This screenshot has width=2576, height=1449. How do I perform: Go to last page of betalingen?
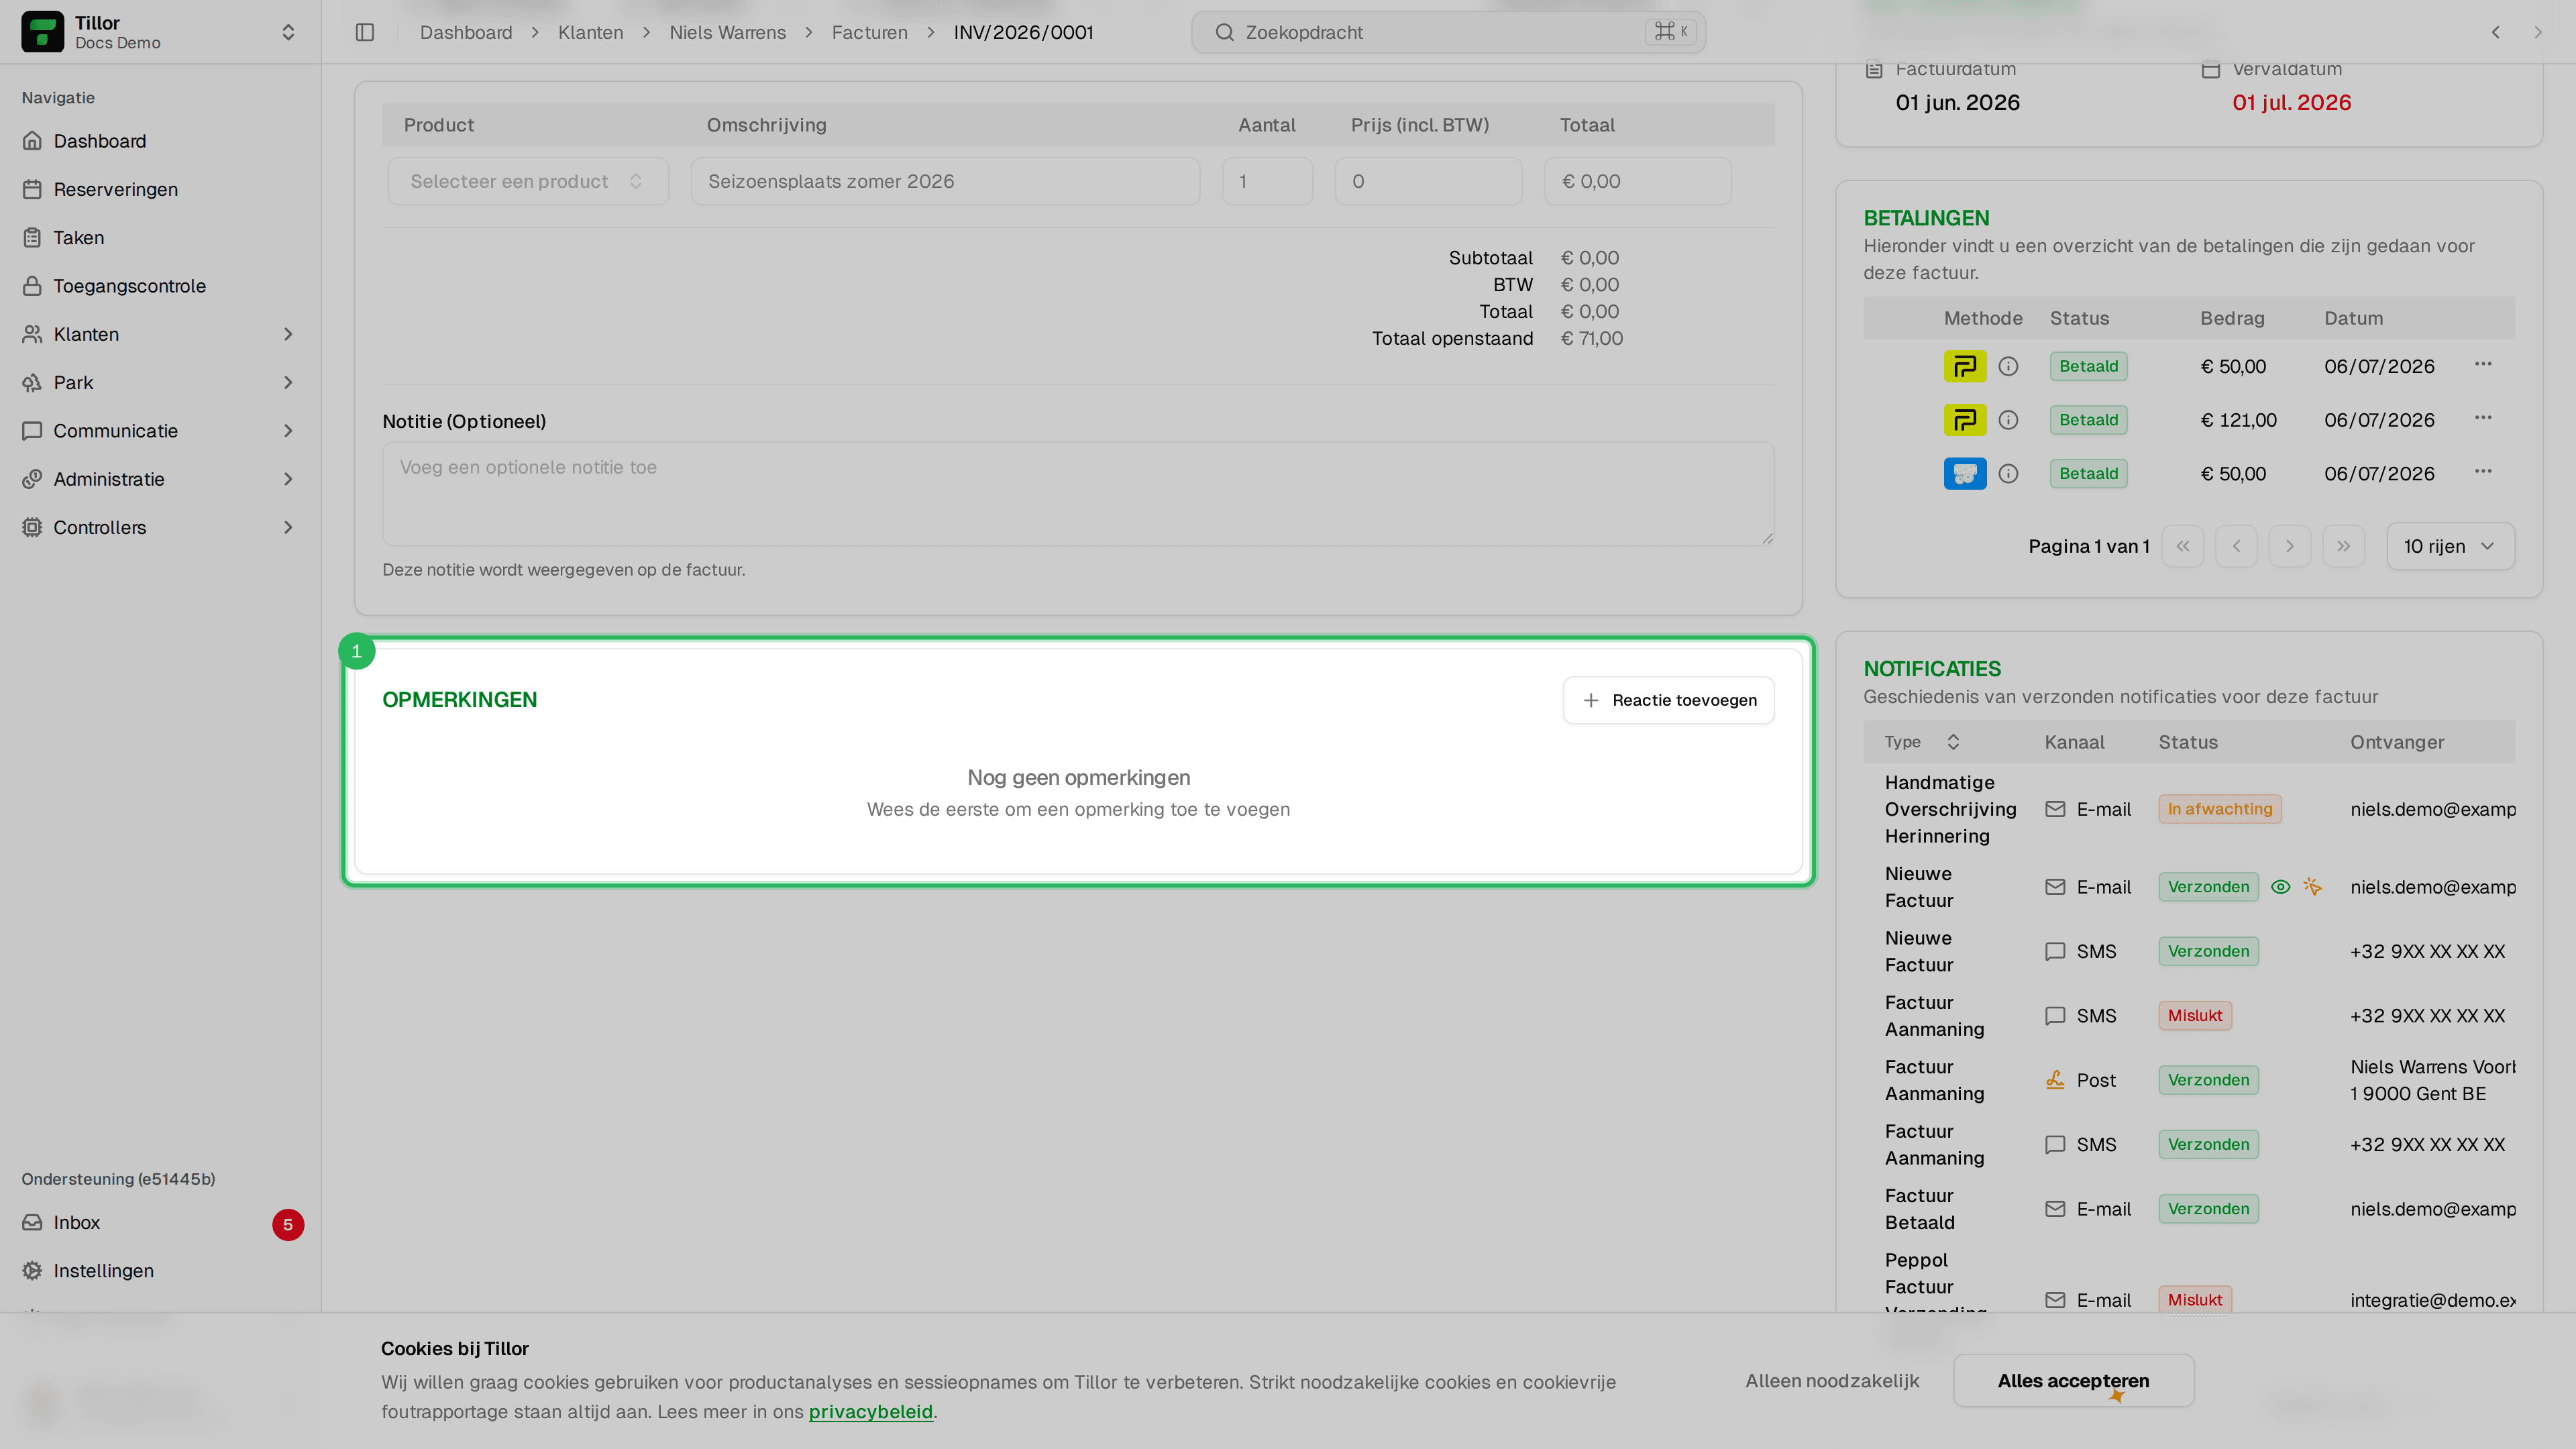2343,546
